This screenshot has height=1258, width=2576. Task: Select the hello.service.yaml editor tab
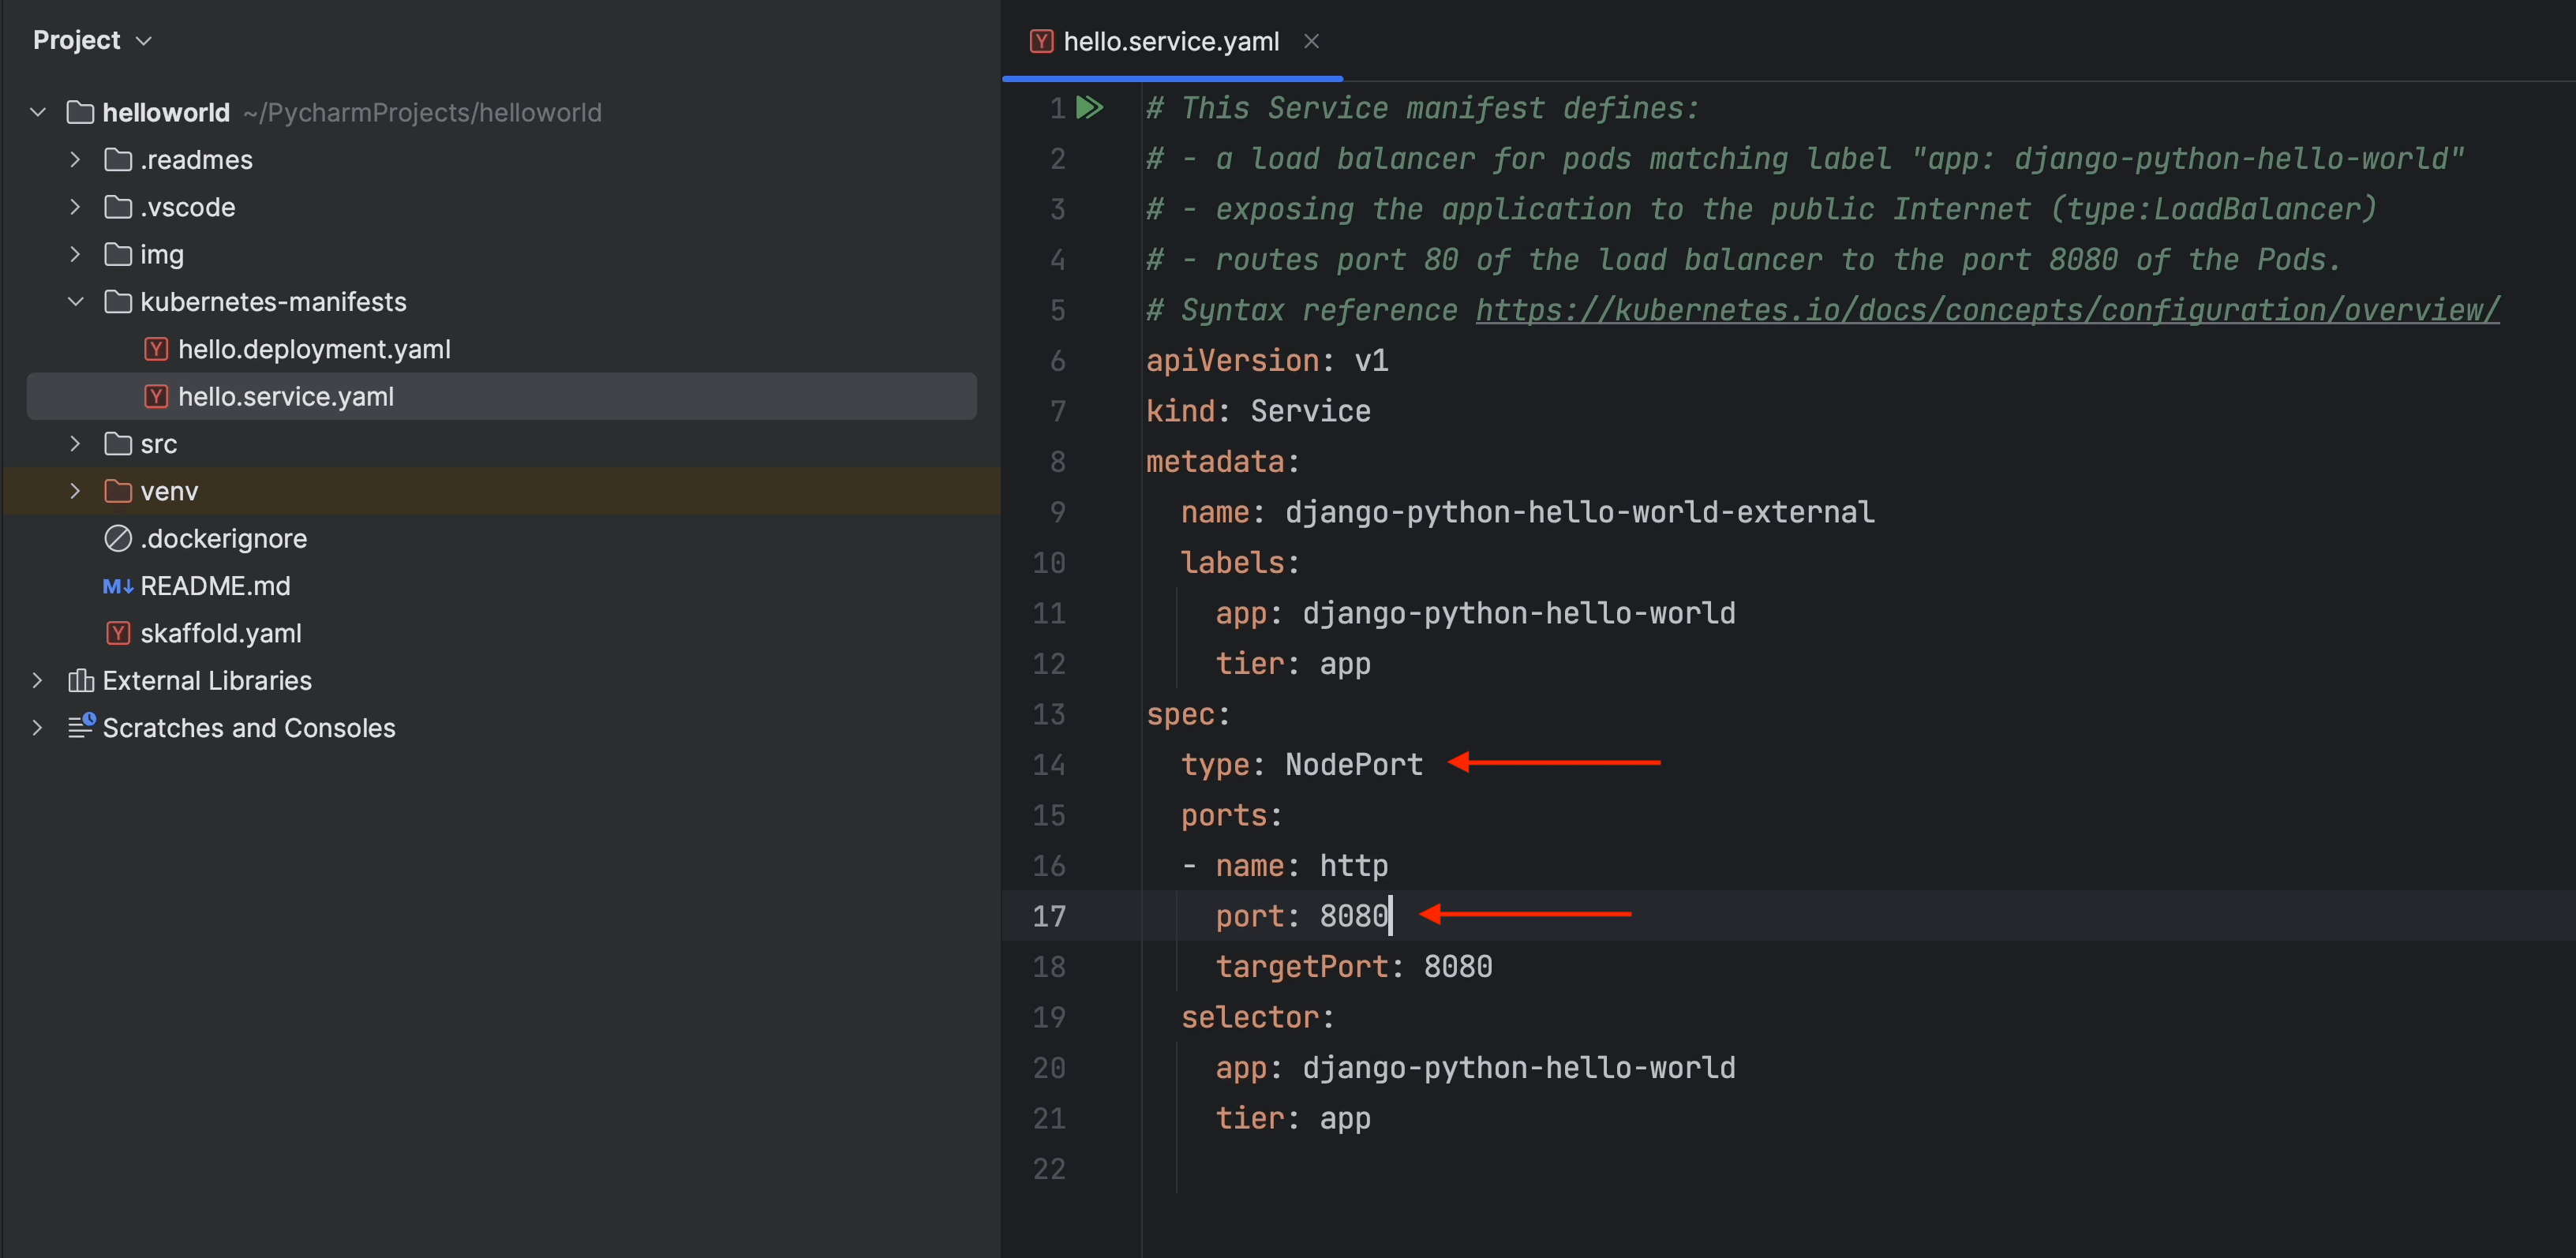[x=1170, y=41]
